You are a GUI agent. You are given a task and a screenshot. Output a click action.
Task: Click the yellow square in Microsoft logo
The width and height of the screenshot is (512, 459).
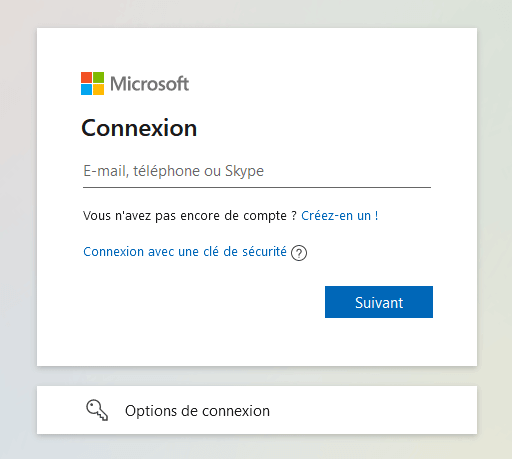[x=98, y=89]
